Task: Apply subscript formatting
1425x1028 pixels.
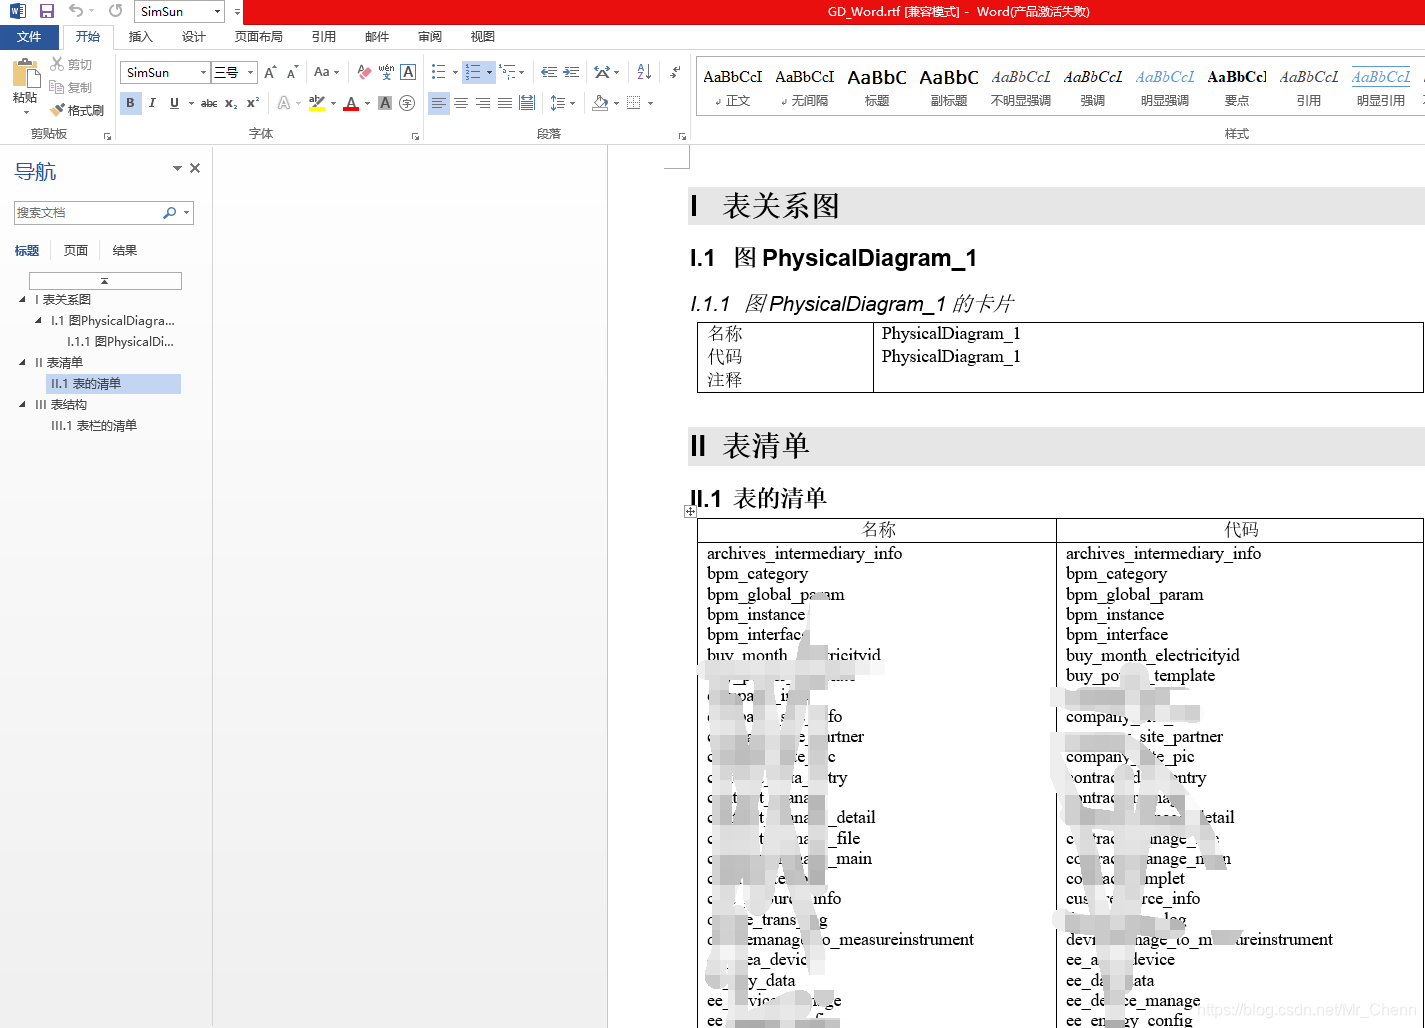Action: pyautogui.click(x=231, y=103)
